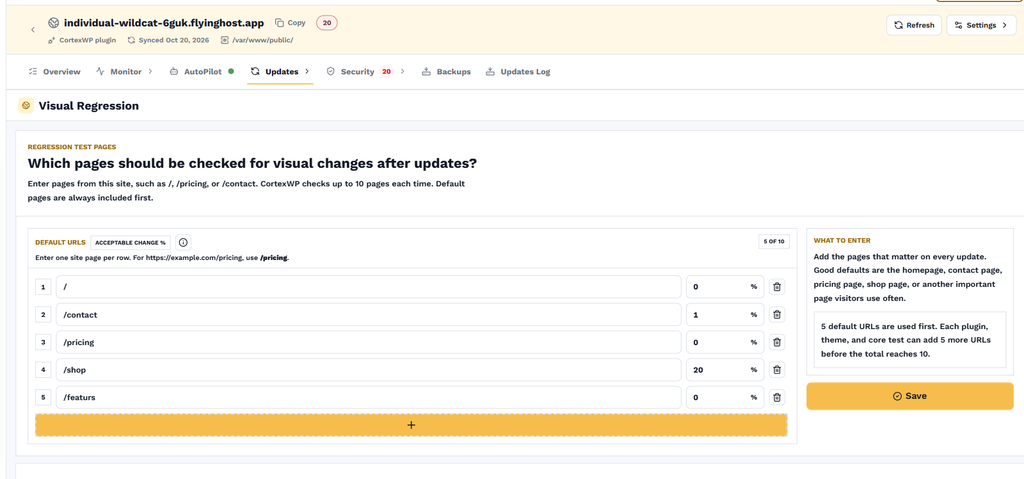The width and height of the screenshot is (1024, 479).
Task: Set the change percent for /featurs row
Action: 725,397
